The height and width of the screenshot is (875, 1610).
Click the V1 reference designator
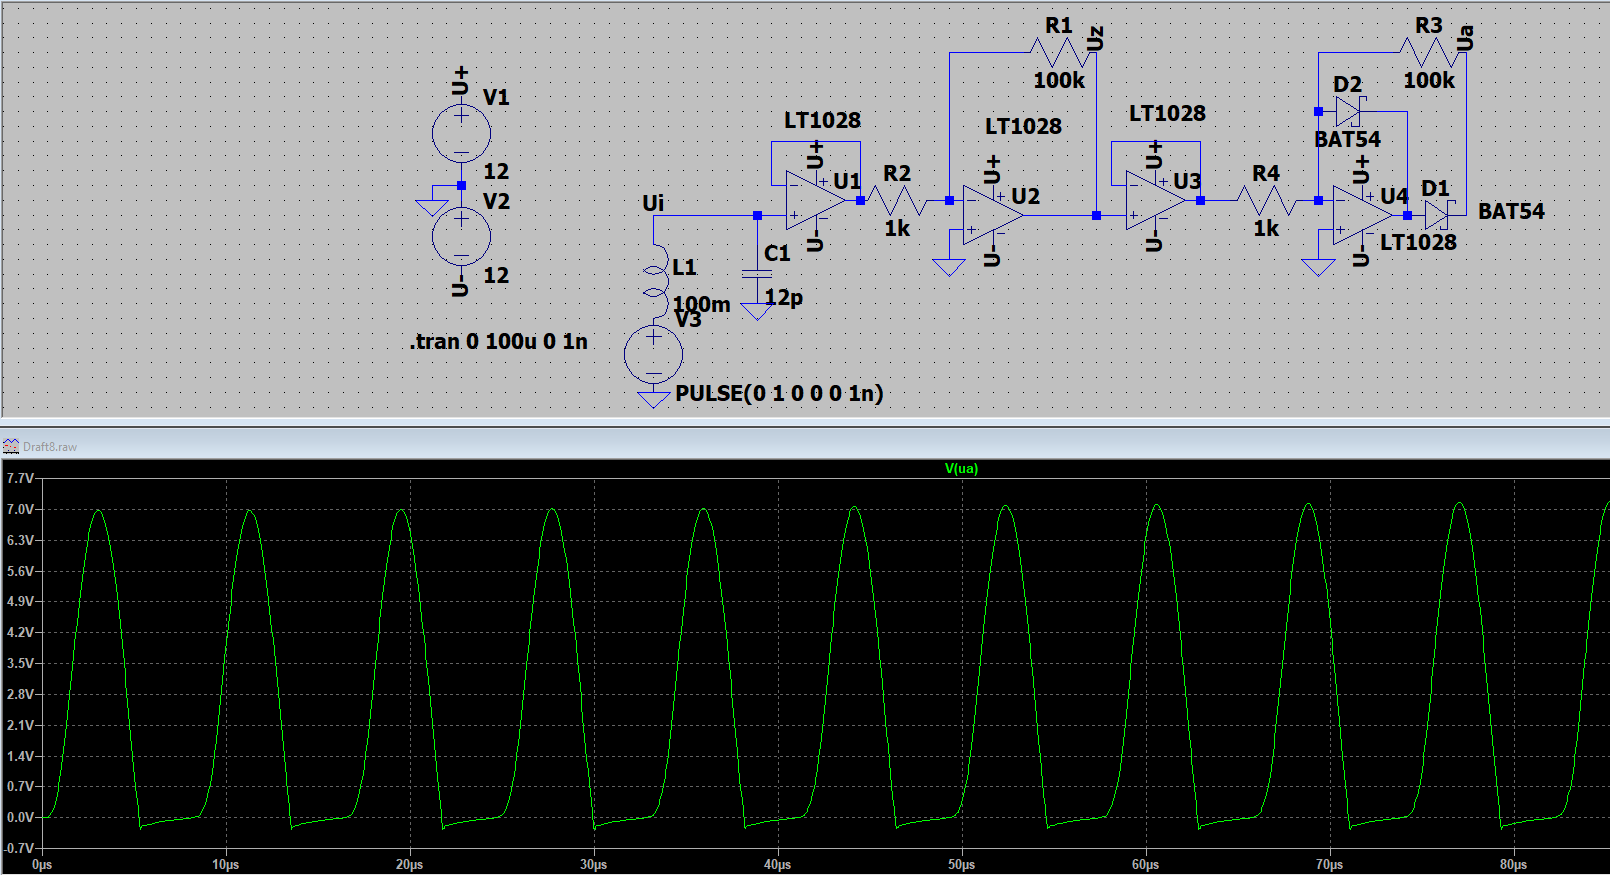pyautogui.click(x=496, y=98)
